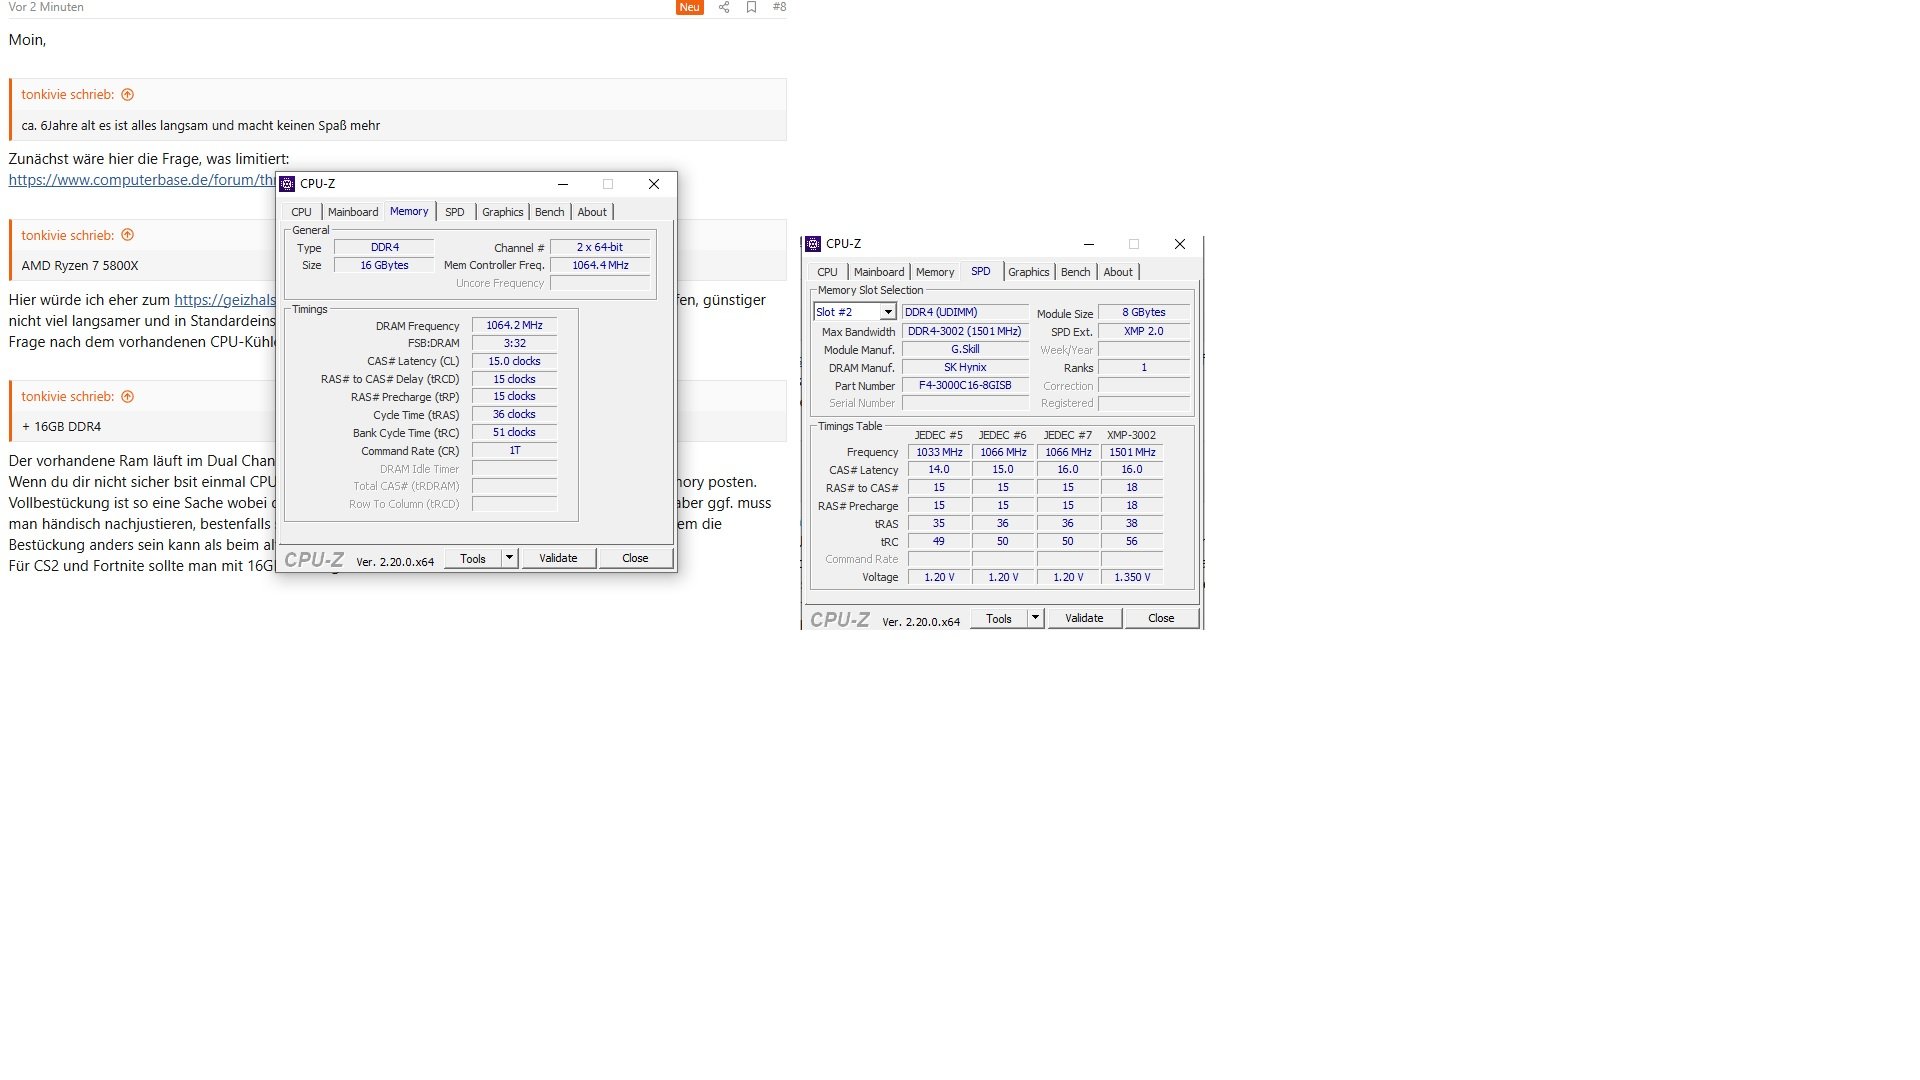
Task: Close the left CPU-Z window with X
Action: tap(654, 184)
